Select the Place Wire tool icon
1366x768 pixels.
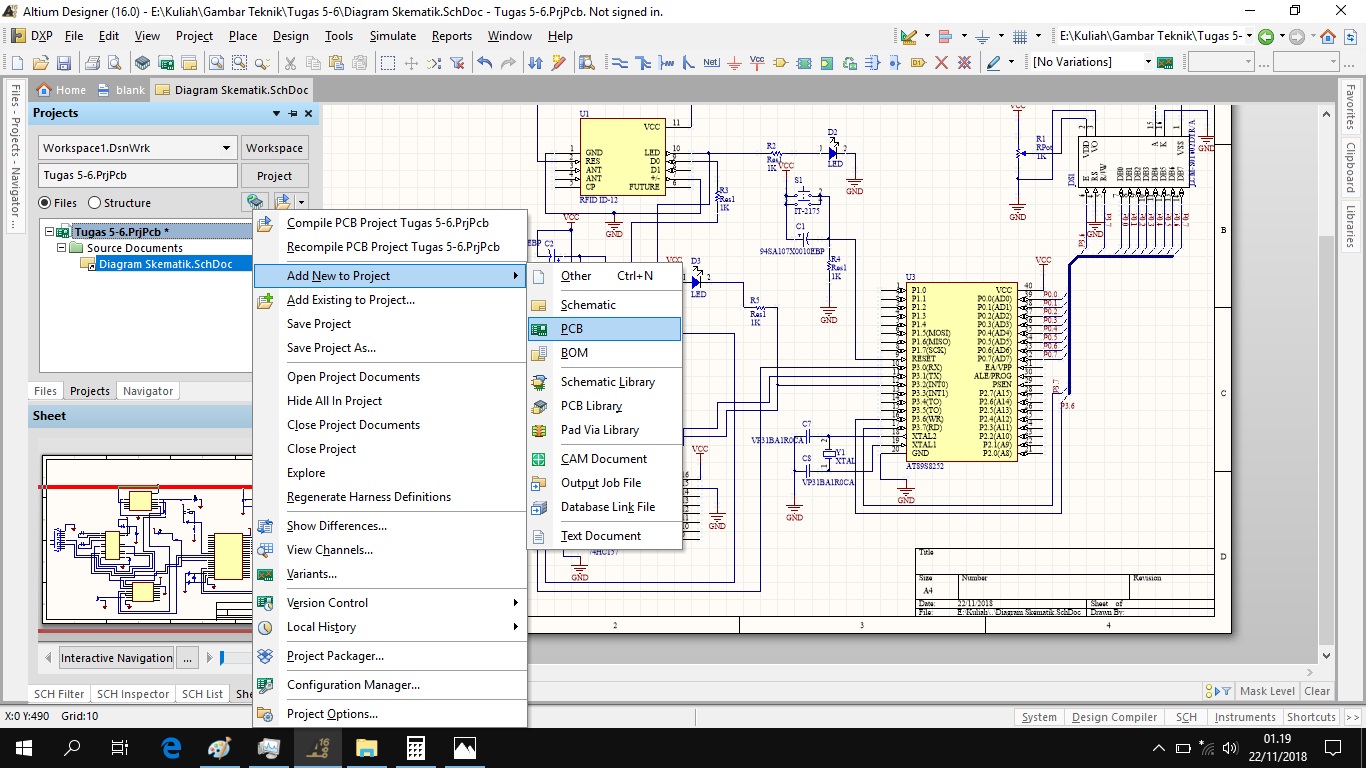click(x=620, y=62)
